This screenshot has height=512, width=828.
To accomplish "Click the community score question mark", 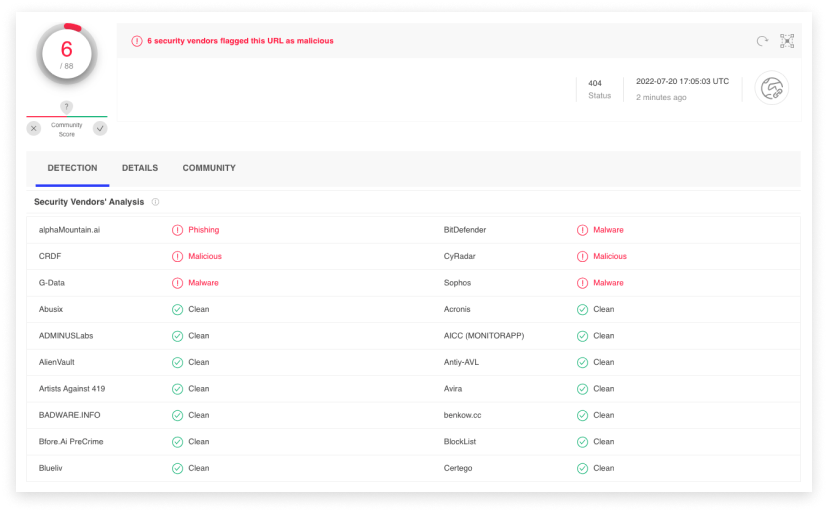I will (x=66, y=107).
